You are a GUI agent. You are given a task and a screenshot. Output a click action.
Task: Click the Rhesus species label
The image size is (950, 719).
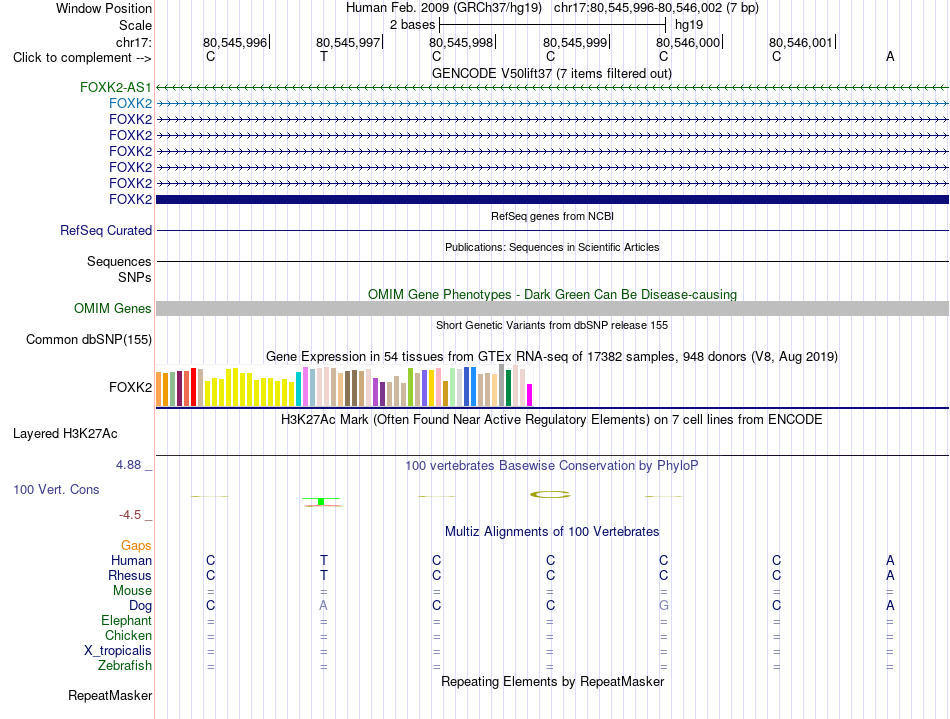[x=130, y=575]
